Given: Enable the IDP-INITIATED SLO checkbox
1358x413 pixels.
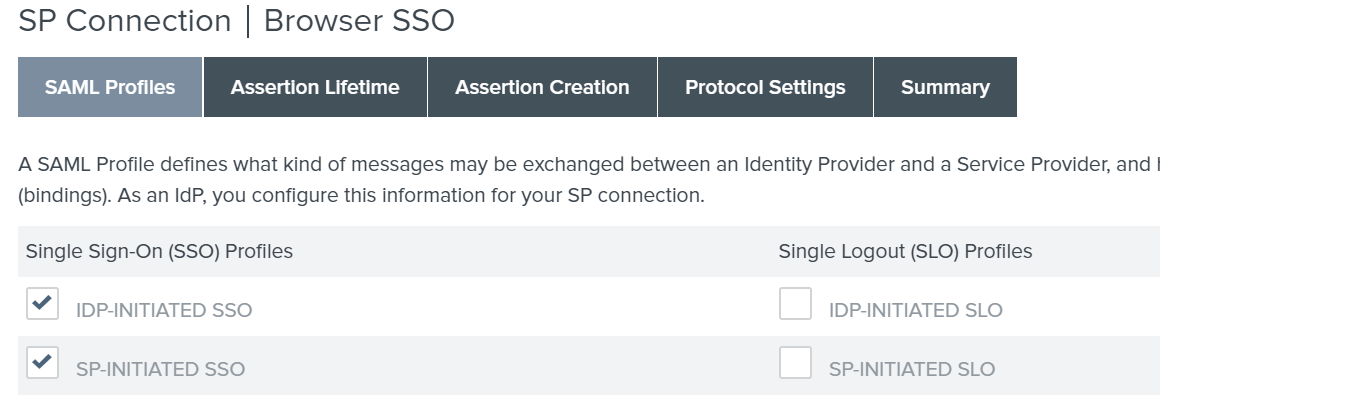Looking at the screenshot, I should point(795,304).
